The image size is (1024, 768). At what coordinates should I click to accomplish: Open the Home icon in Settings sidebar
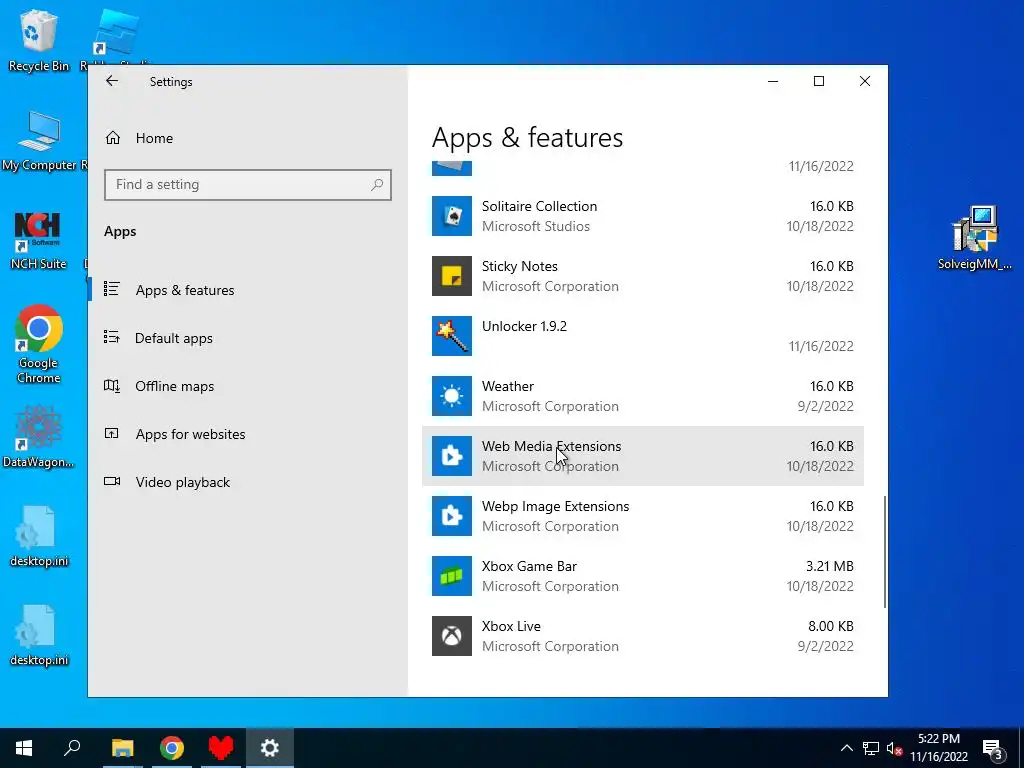[113, 138]
